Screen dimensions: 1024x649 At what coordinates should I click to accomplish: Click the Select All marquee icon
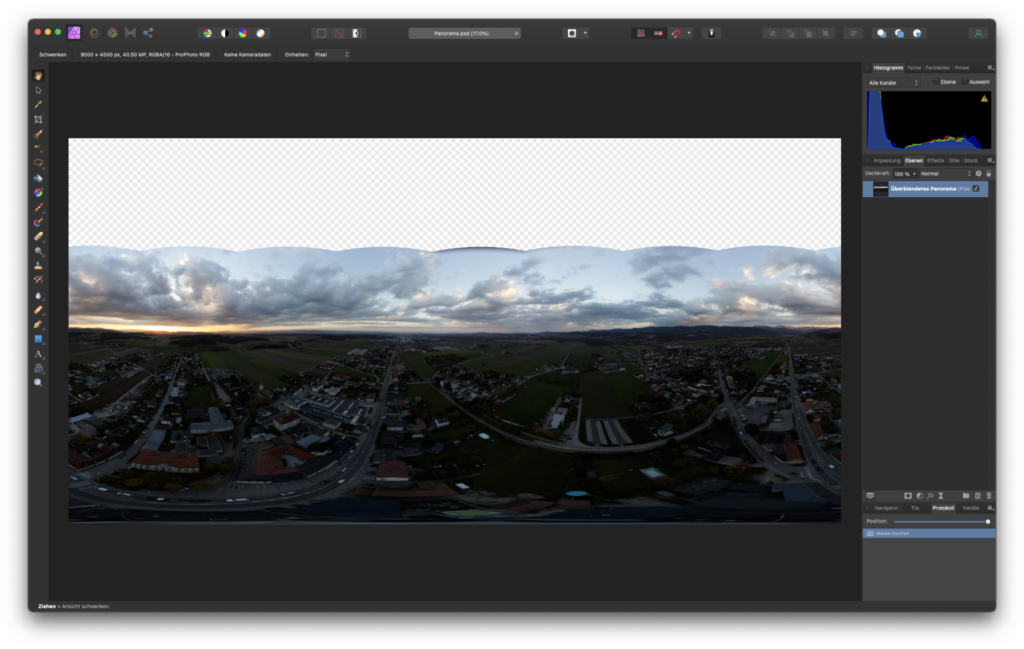tap(321, 33)
